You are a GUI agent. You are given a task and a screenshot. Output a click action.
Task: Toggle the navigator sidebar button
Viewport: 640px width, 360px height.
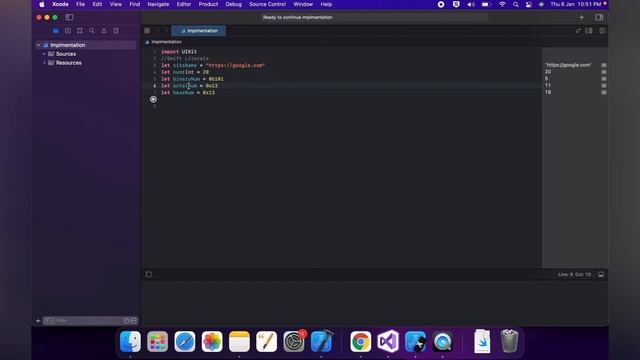point(69,17)
